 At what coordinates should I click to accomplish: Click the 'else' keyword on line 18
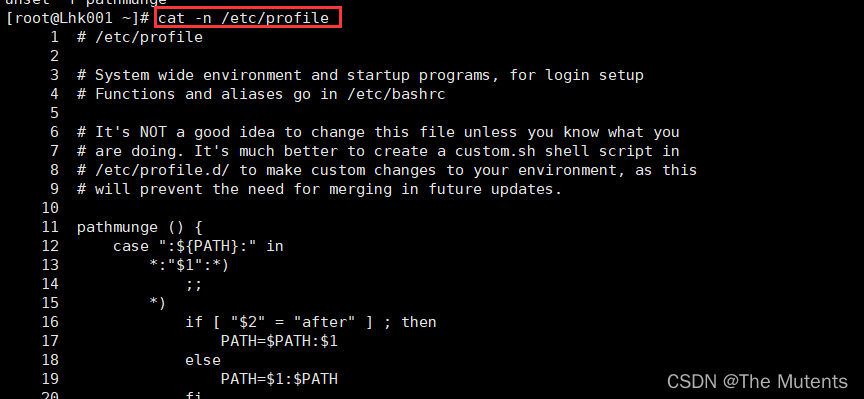[x=203, y=360]
